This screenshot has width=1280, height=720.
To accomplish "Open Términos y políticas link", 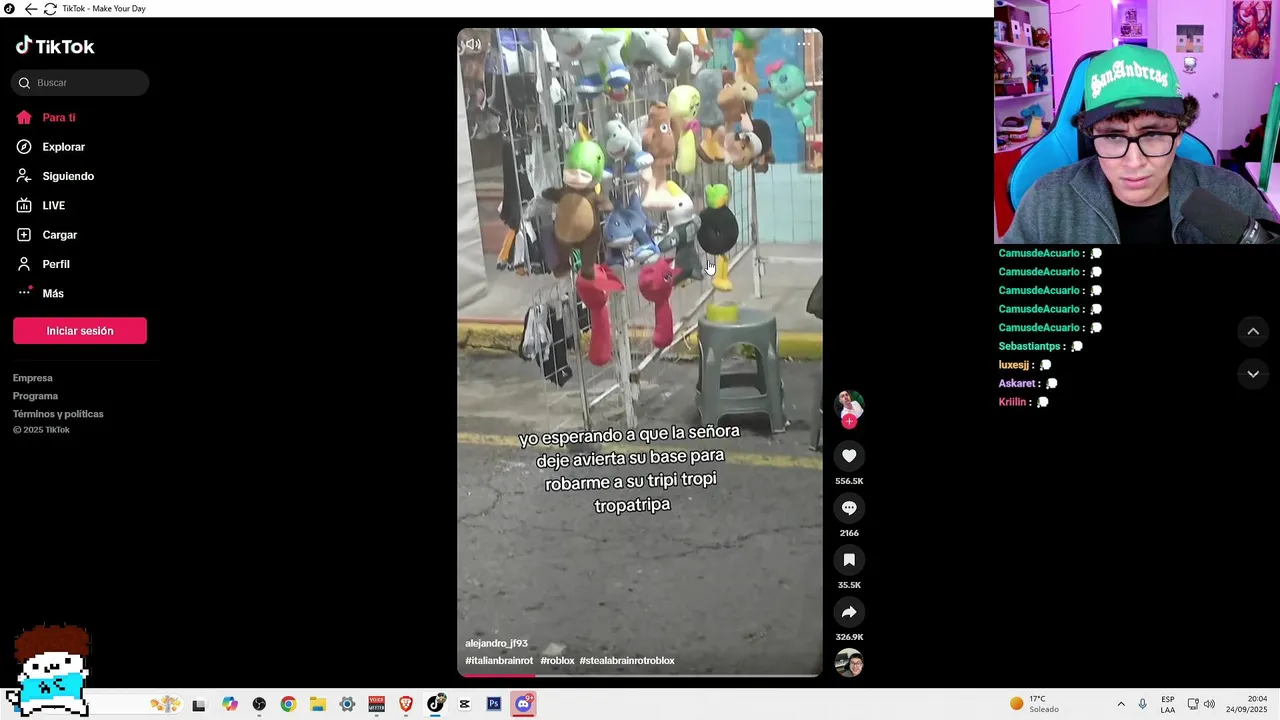I will pos(58,414).
